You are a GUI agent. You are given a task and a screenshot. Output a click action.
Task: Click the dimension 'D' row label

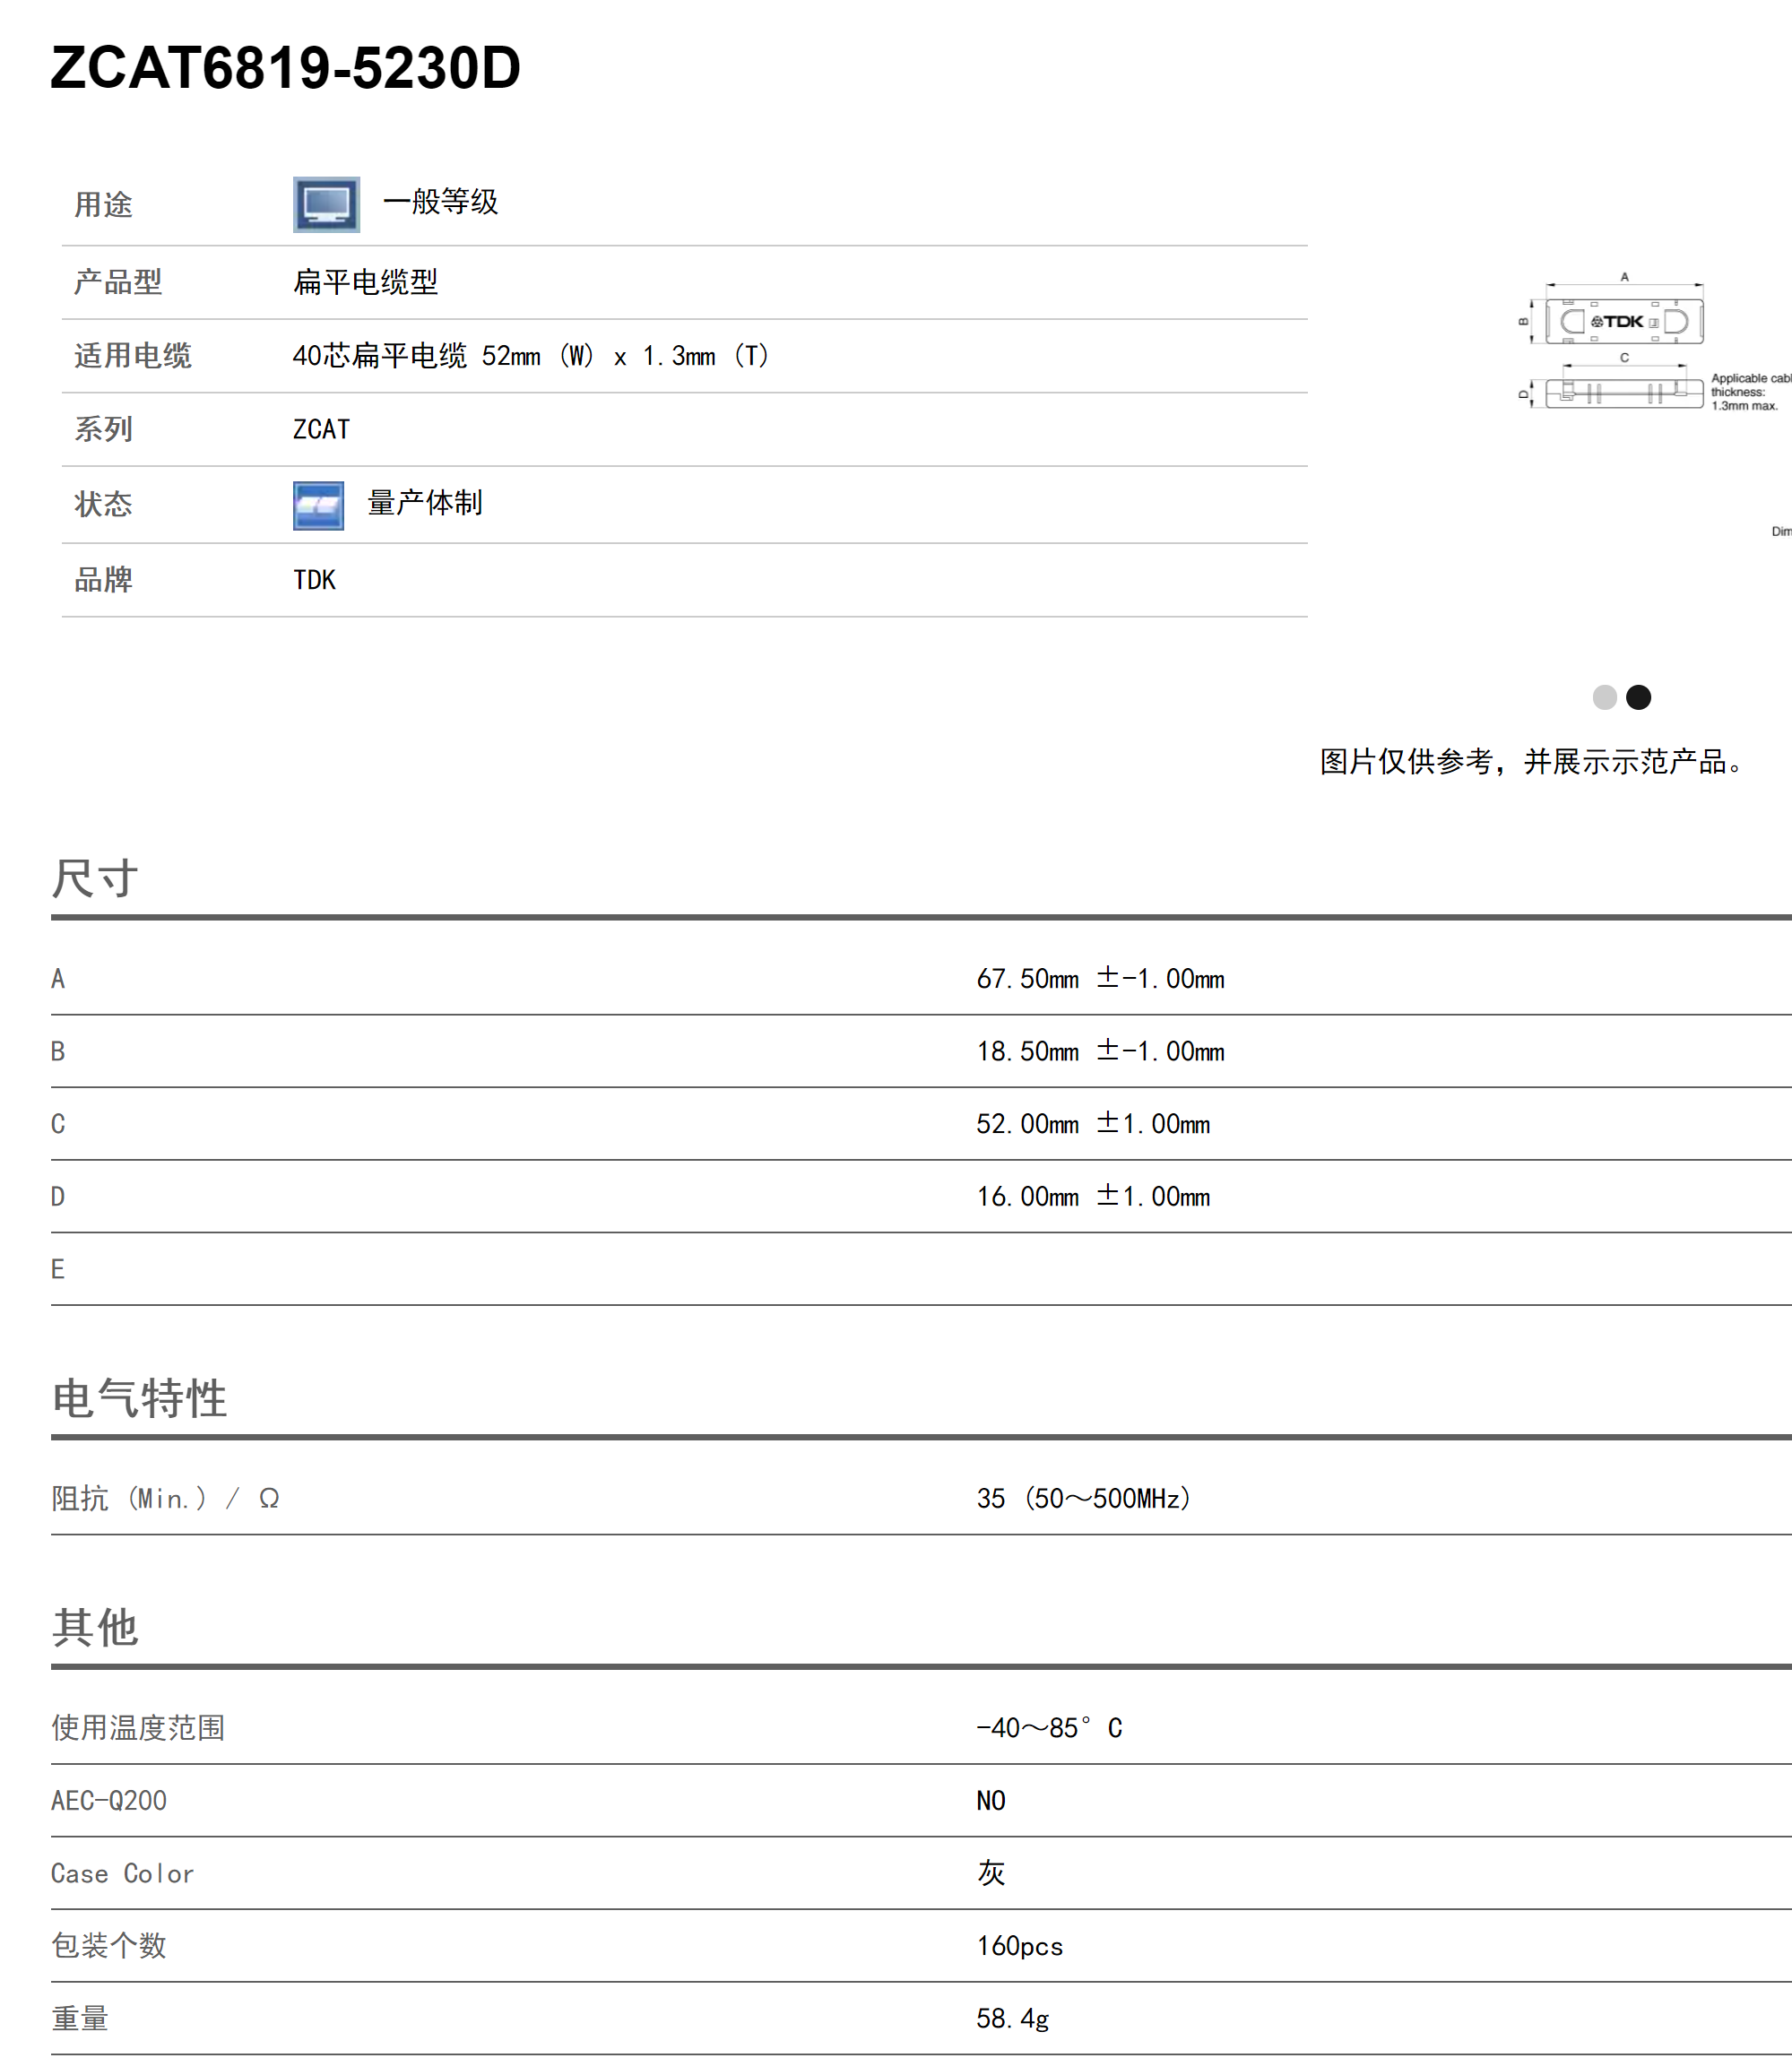pyautogui.click(x=58, y=1196)
